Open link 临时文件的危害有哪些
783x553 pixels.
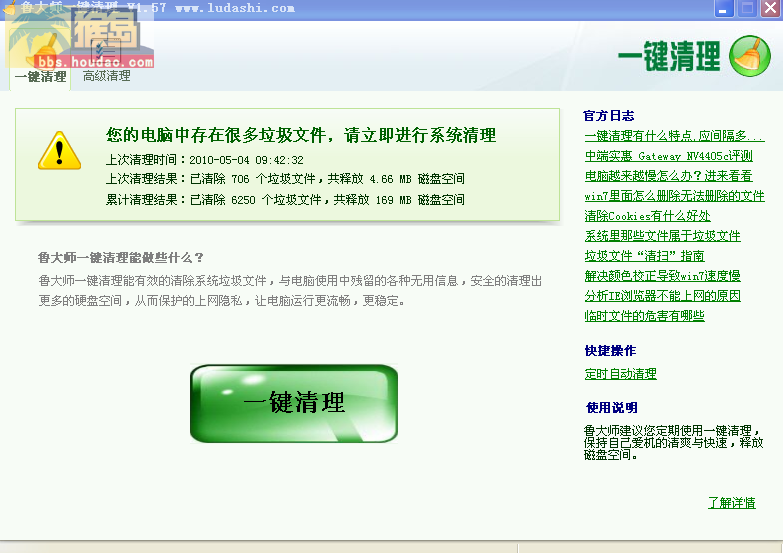pos(645,316)
